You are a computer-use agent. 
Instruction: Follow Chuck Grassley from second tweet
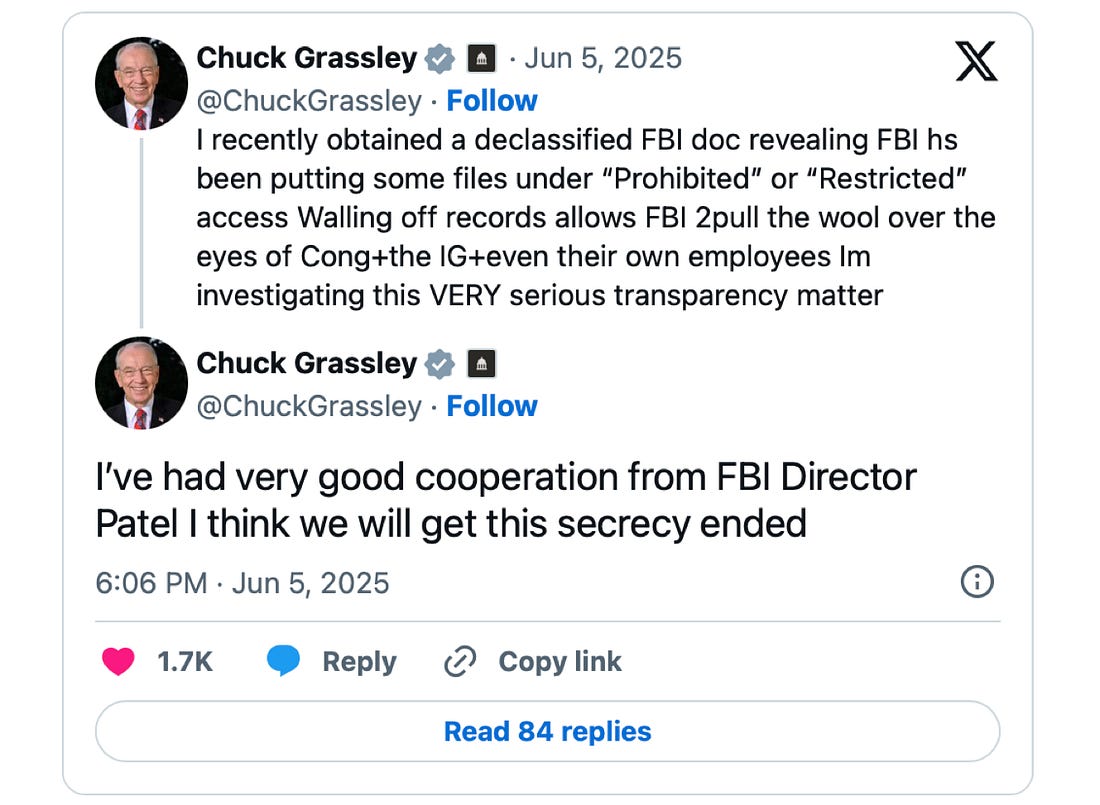[x=492, y=406]
